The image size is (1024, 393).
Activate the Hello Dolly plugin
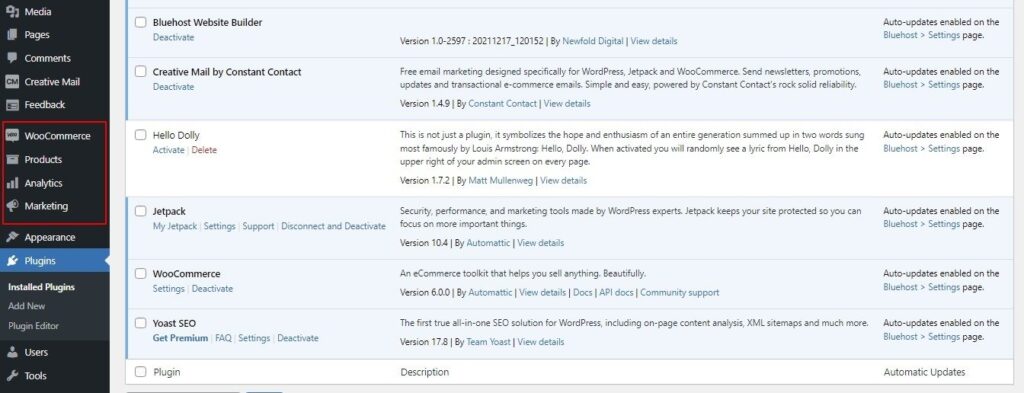[x=169, y=150]
